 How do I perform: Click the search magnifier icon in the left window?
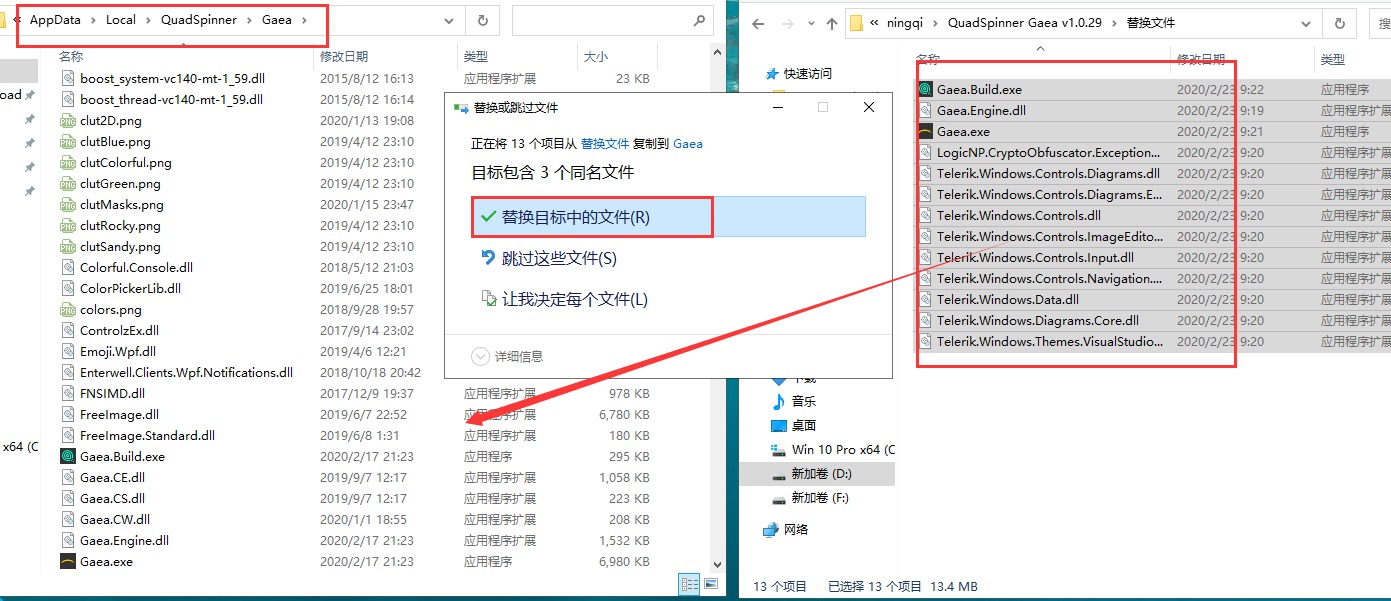(x=699, y=20)
